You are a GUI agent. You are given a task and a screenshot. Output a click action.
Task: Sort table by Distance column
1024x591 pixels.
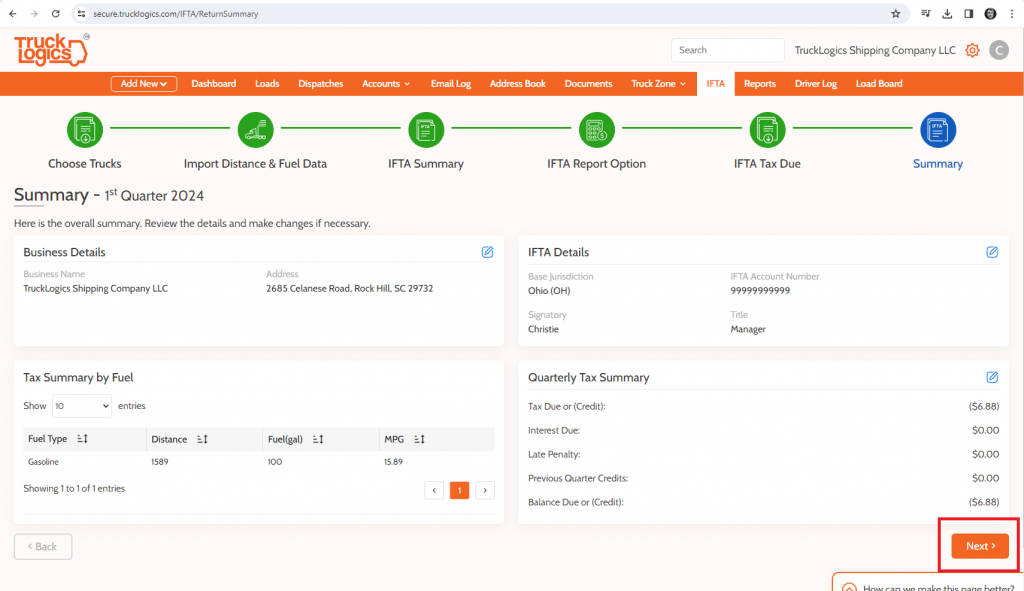click(202, 439)
